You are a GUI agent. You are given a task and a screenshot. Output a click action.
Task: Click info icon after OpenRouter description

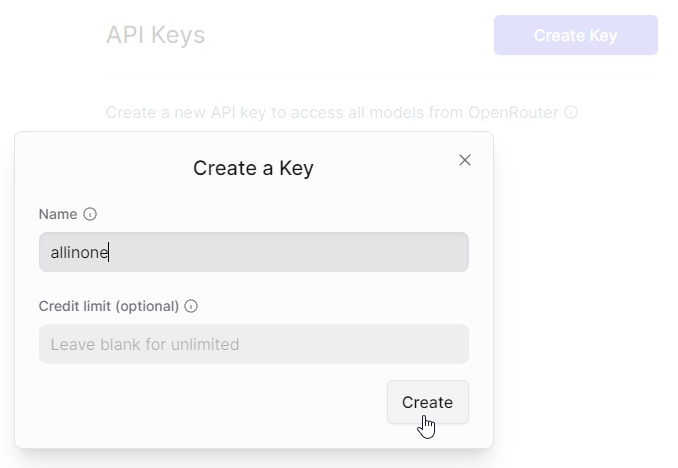click(571, 113)
